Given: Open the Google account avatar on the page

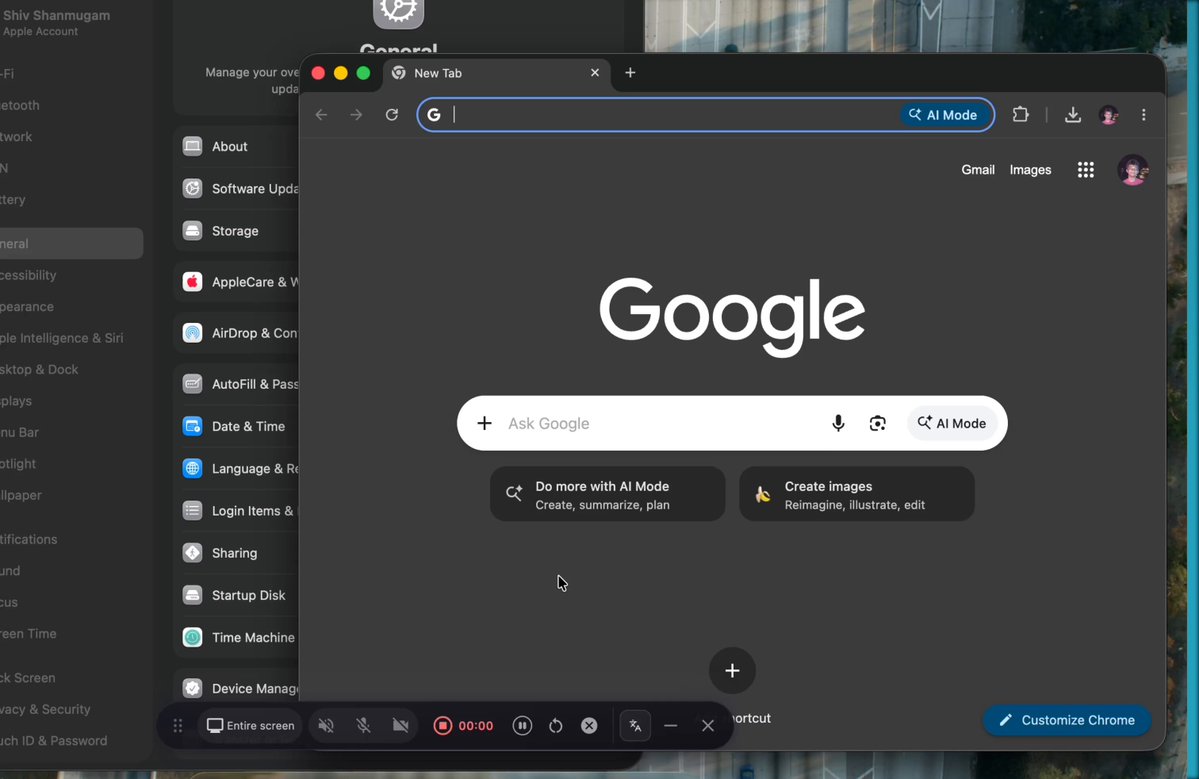Looking at the screenshot, I should click(x=1132, y=170).
